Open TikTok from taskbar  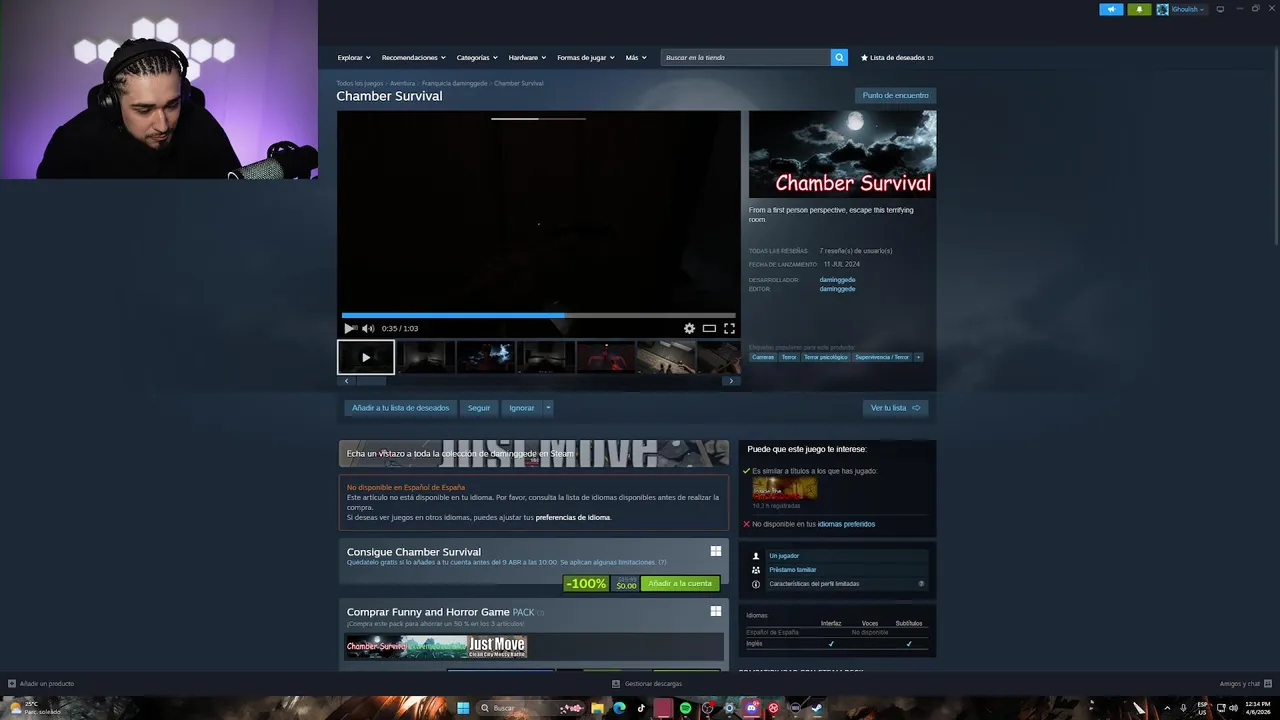pyautogui.click(x=641, y=708)
